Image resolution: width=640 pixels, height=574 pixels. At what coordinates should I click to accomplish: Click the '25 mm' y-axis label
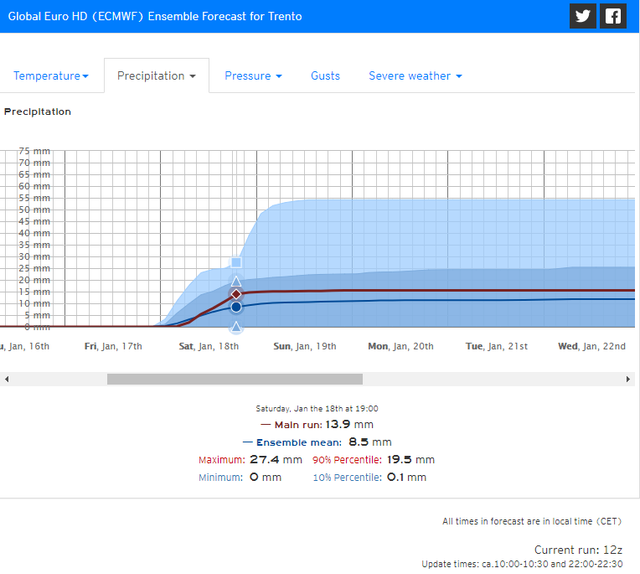pos(34,269)
